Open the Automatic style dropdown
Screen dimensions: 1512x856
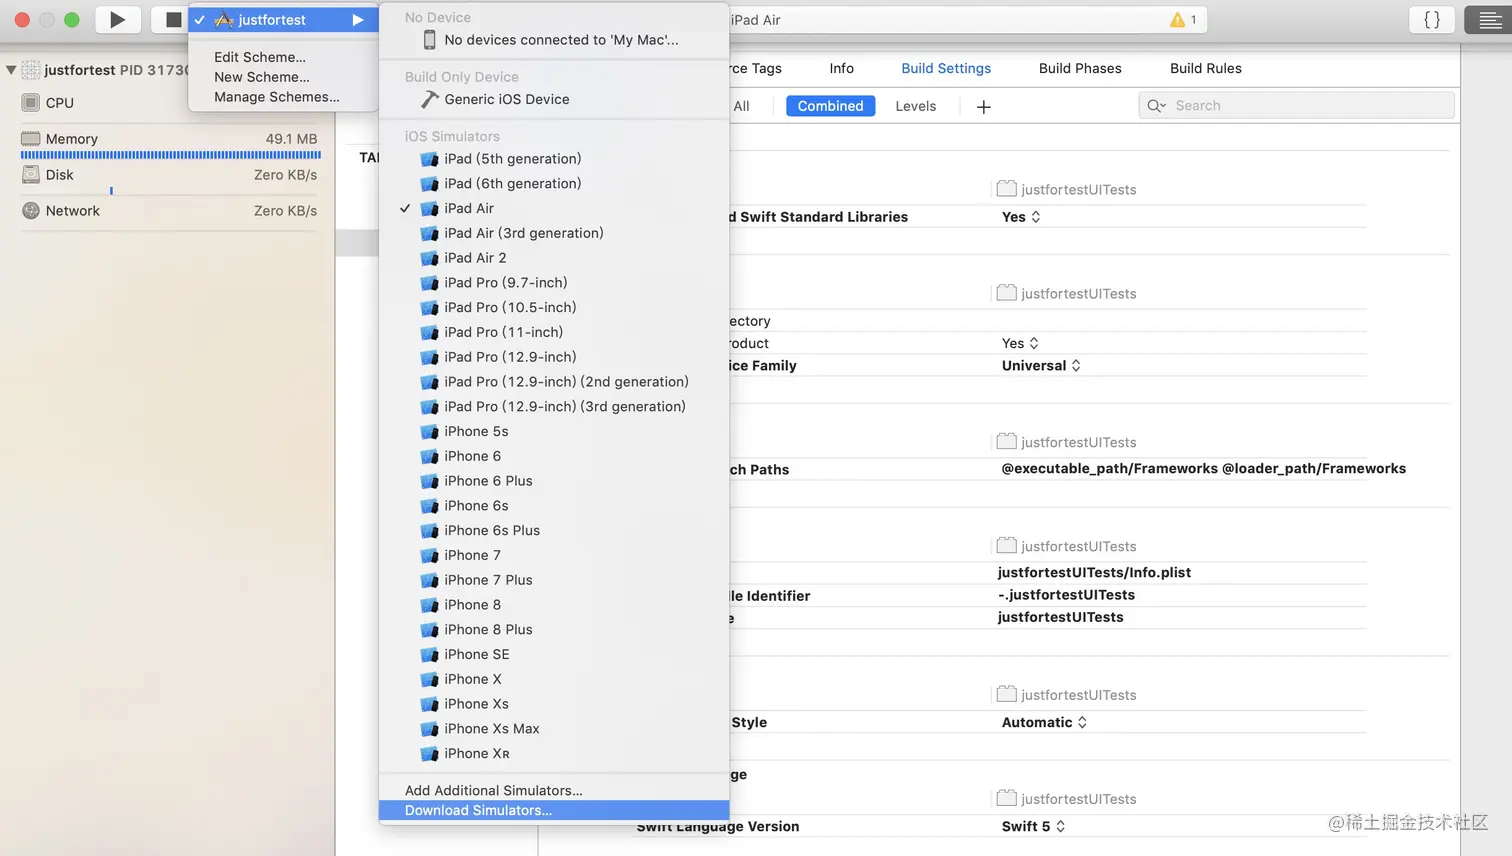click(1044, 722)
